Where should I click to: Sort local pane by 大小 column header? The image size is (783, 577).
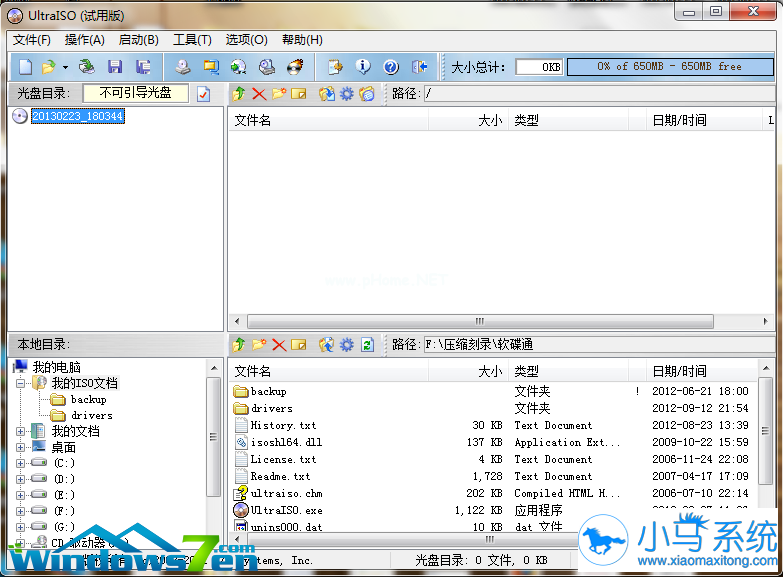point(468,372)
